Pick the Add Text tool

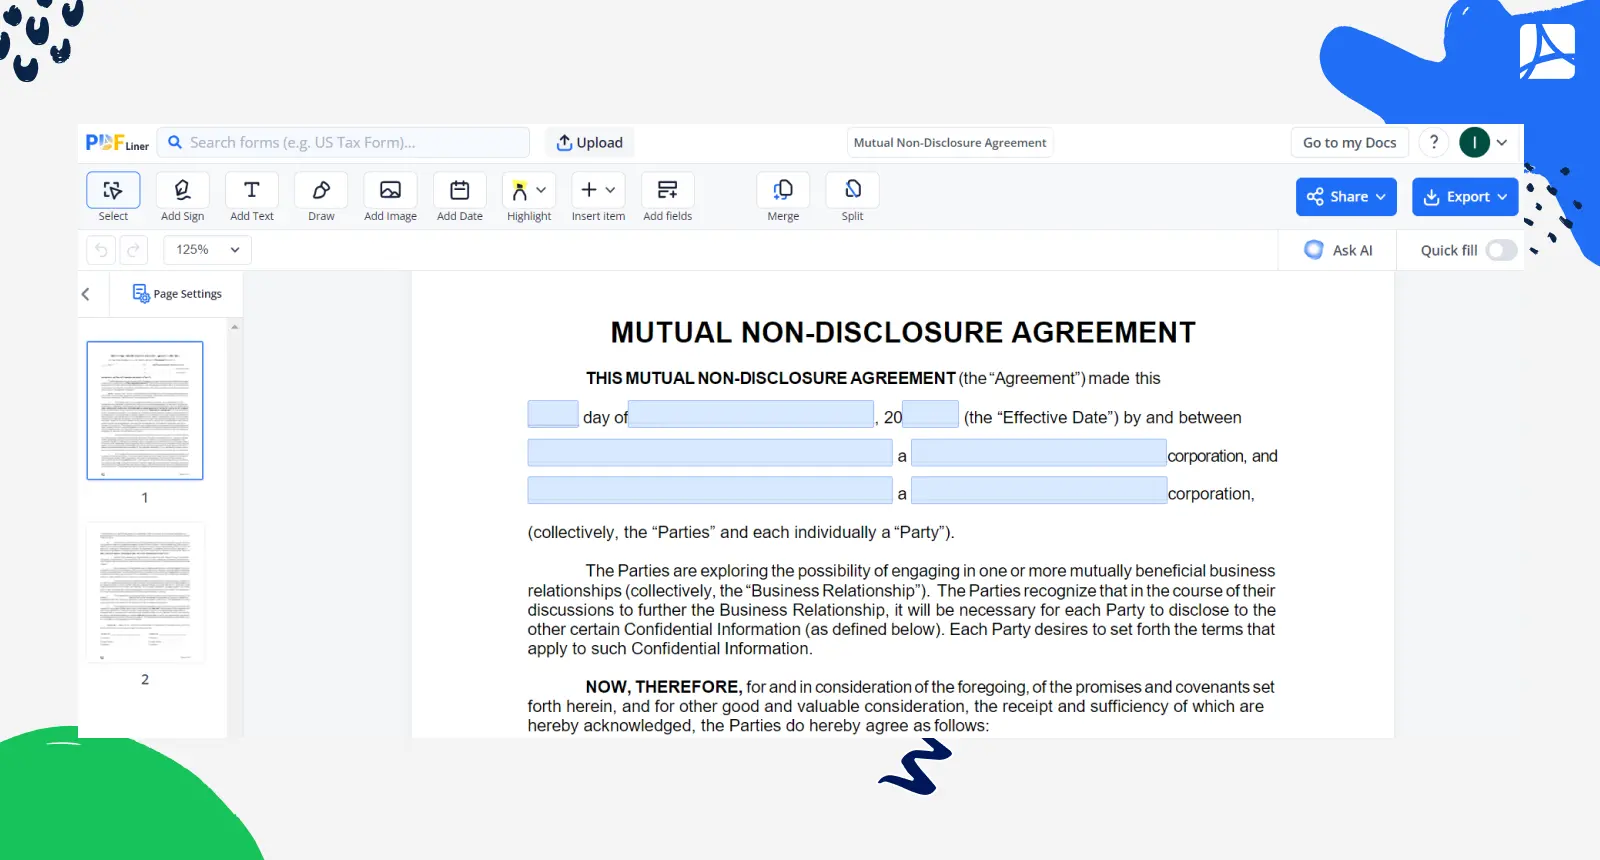pos(252,190)
